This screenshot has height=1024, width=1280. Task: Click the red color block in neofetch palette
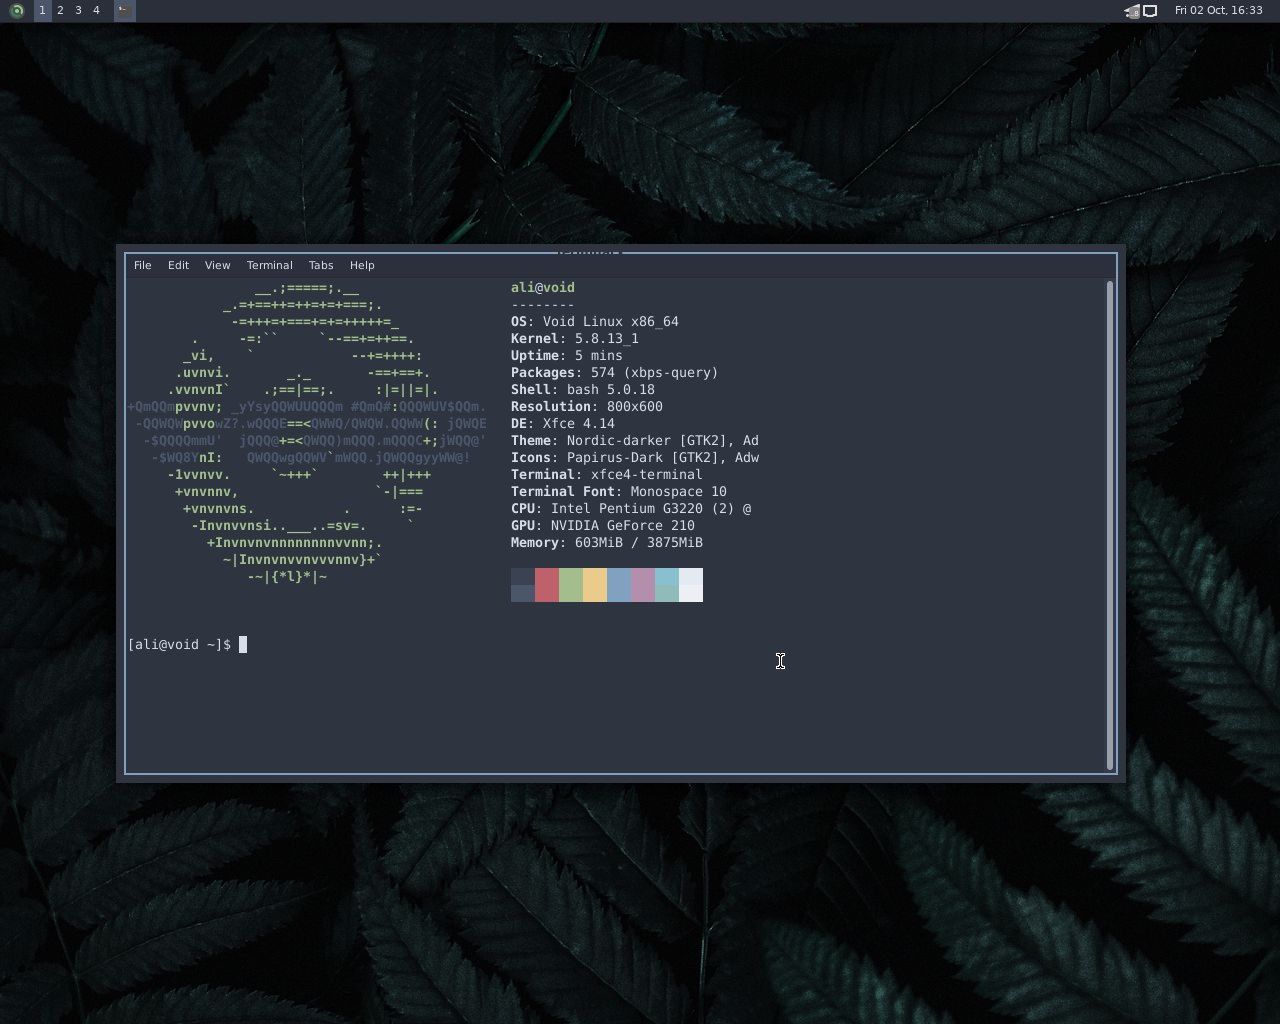point(547,585)
